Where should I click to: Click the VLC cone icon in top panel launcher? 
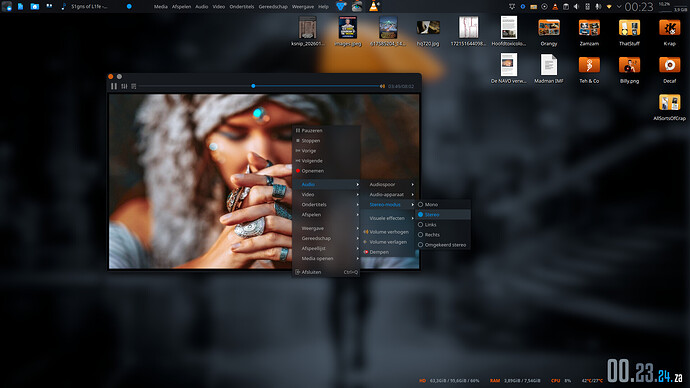click(x=374, y=6)
